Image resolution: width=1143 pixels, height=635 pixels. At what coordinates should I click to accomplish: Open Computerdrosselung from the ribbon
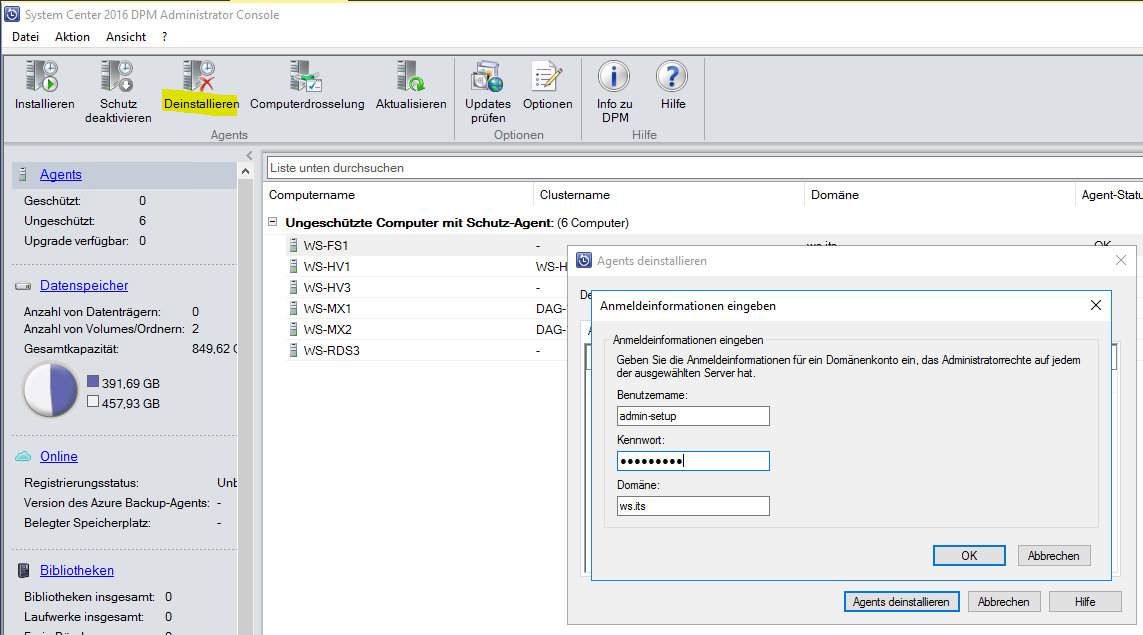click(306, 77)
